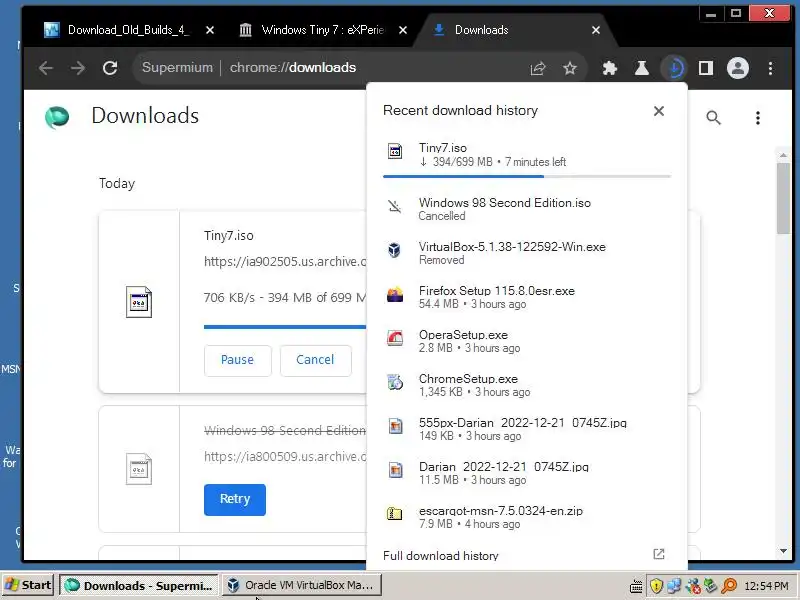Viewport: 800px width, 600px height.
Task: Click Tiny7.iso progress bar in popup
Action: click(x=527, y=177)
